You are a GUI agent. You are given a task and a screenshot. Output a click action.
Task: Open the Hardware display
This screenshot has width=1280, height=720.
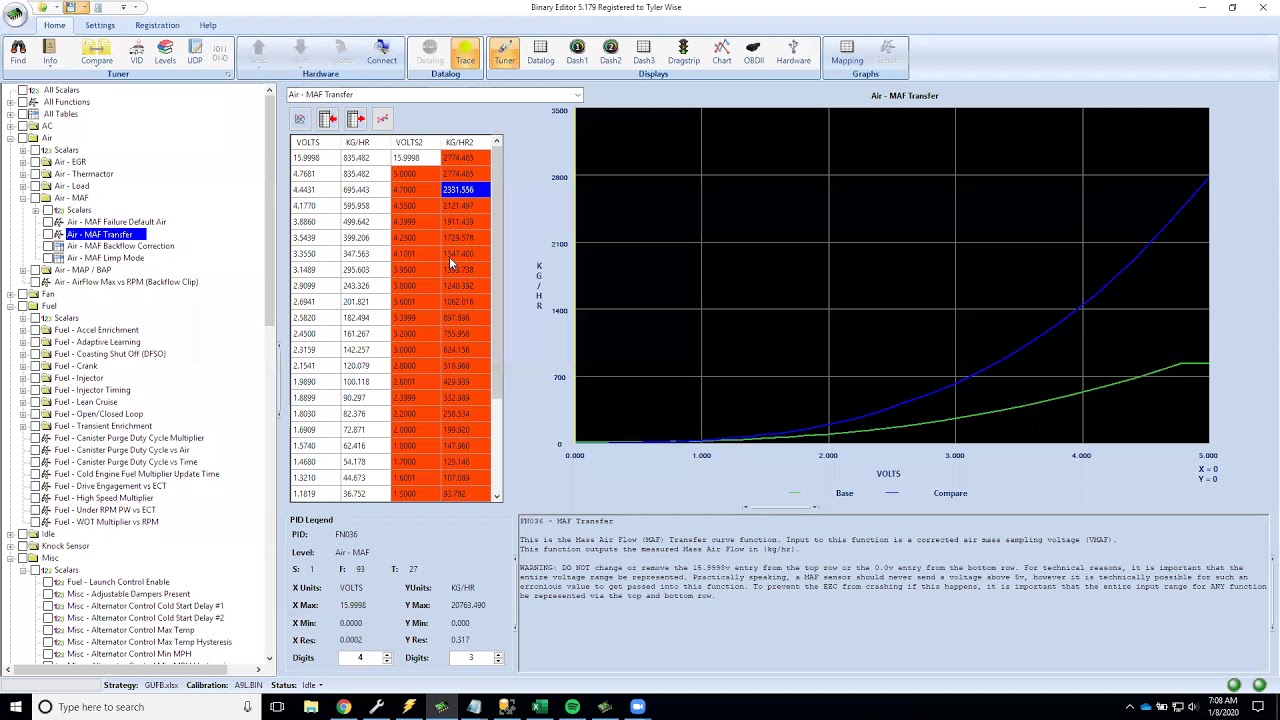pos(793,52)
